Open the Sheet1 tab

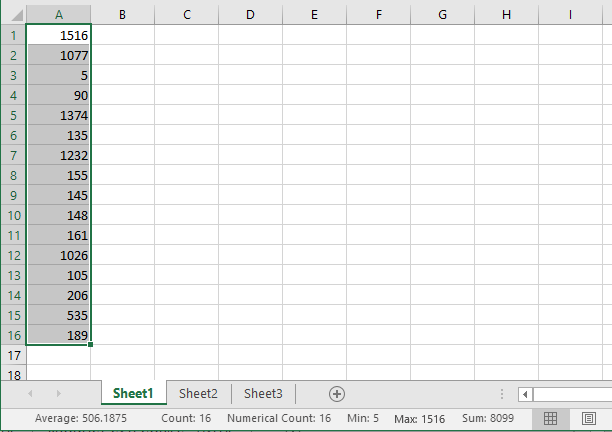point(133,393)
